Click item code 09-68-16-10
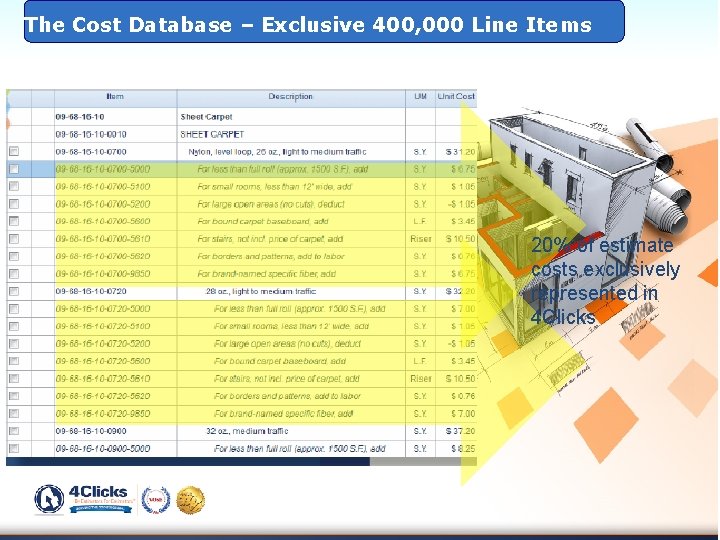 coord(80,117)
